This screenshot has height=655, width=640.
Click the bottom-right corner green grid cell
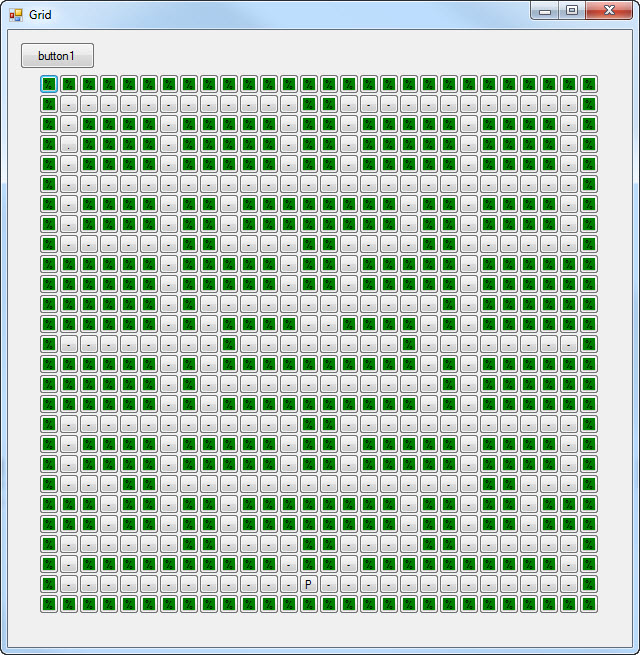click(x=589, y=604)
